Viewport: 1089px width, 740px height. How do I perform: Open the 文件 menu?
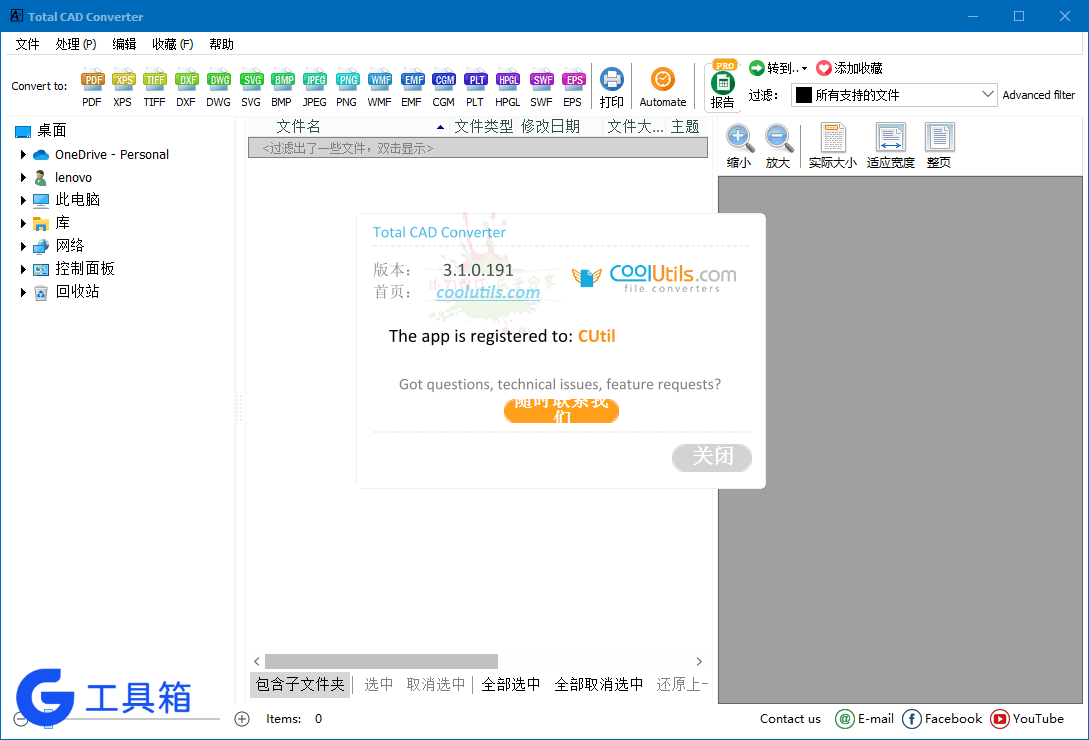point(28,44)
